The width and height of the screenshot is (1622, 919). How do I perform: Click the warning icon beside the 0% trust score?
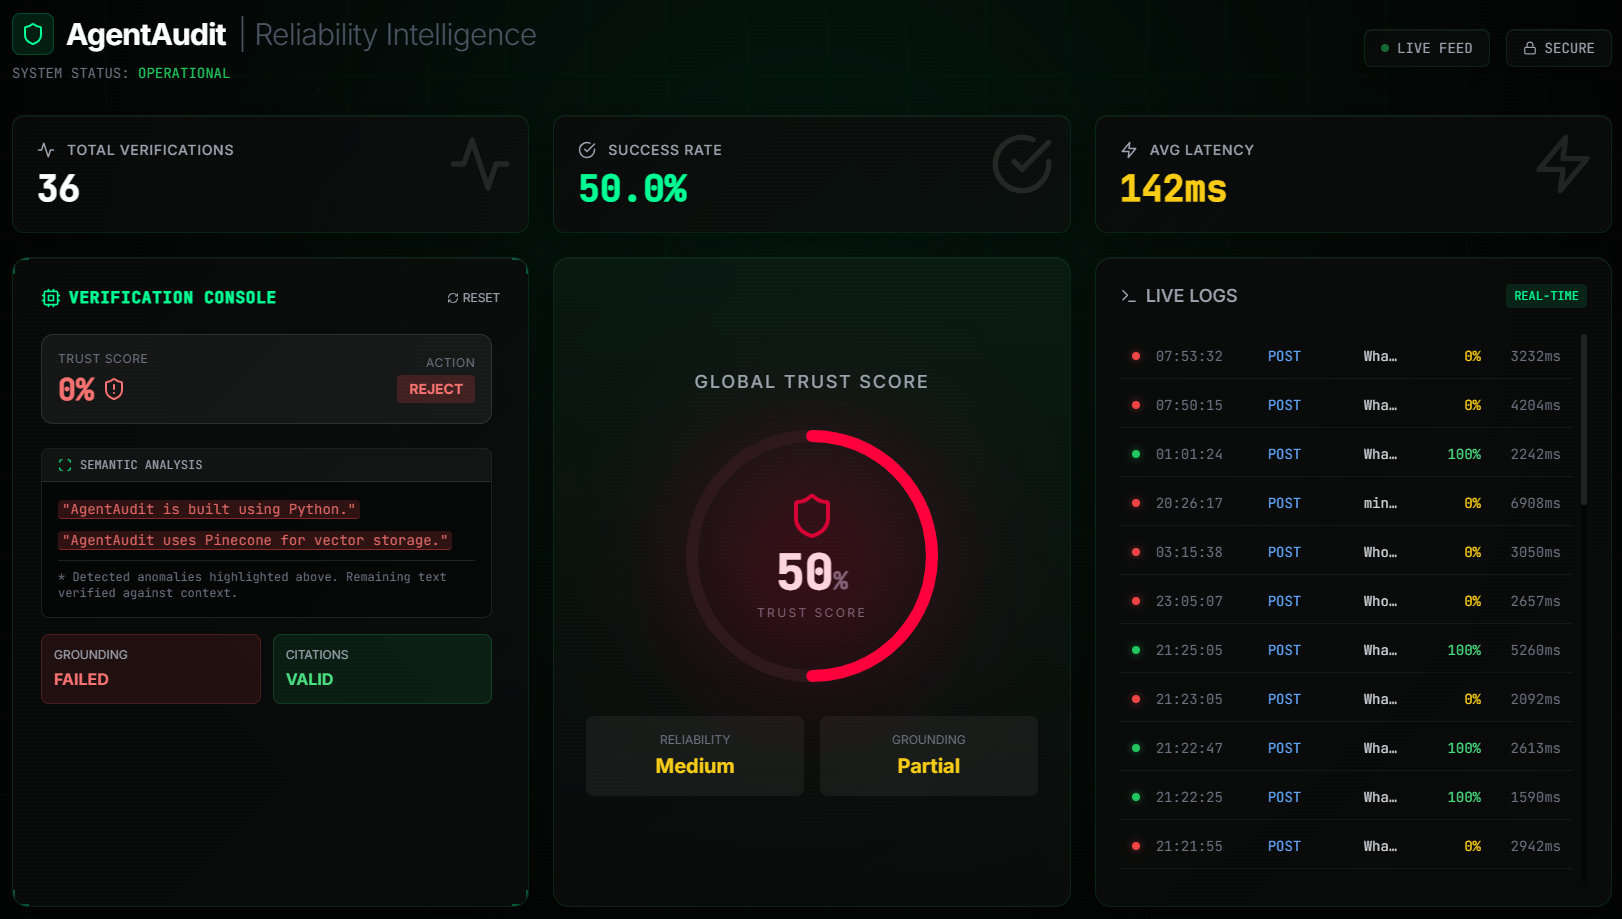[114, 389]
